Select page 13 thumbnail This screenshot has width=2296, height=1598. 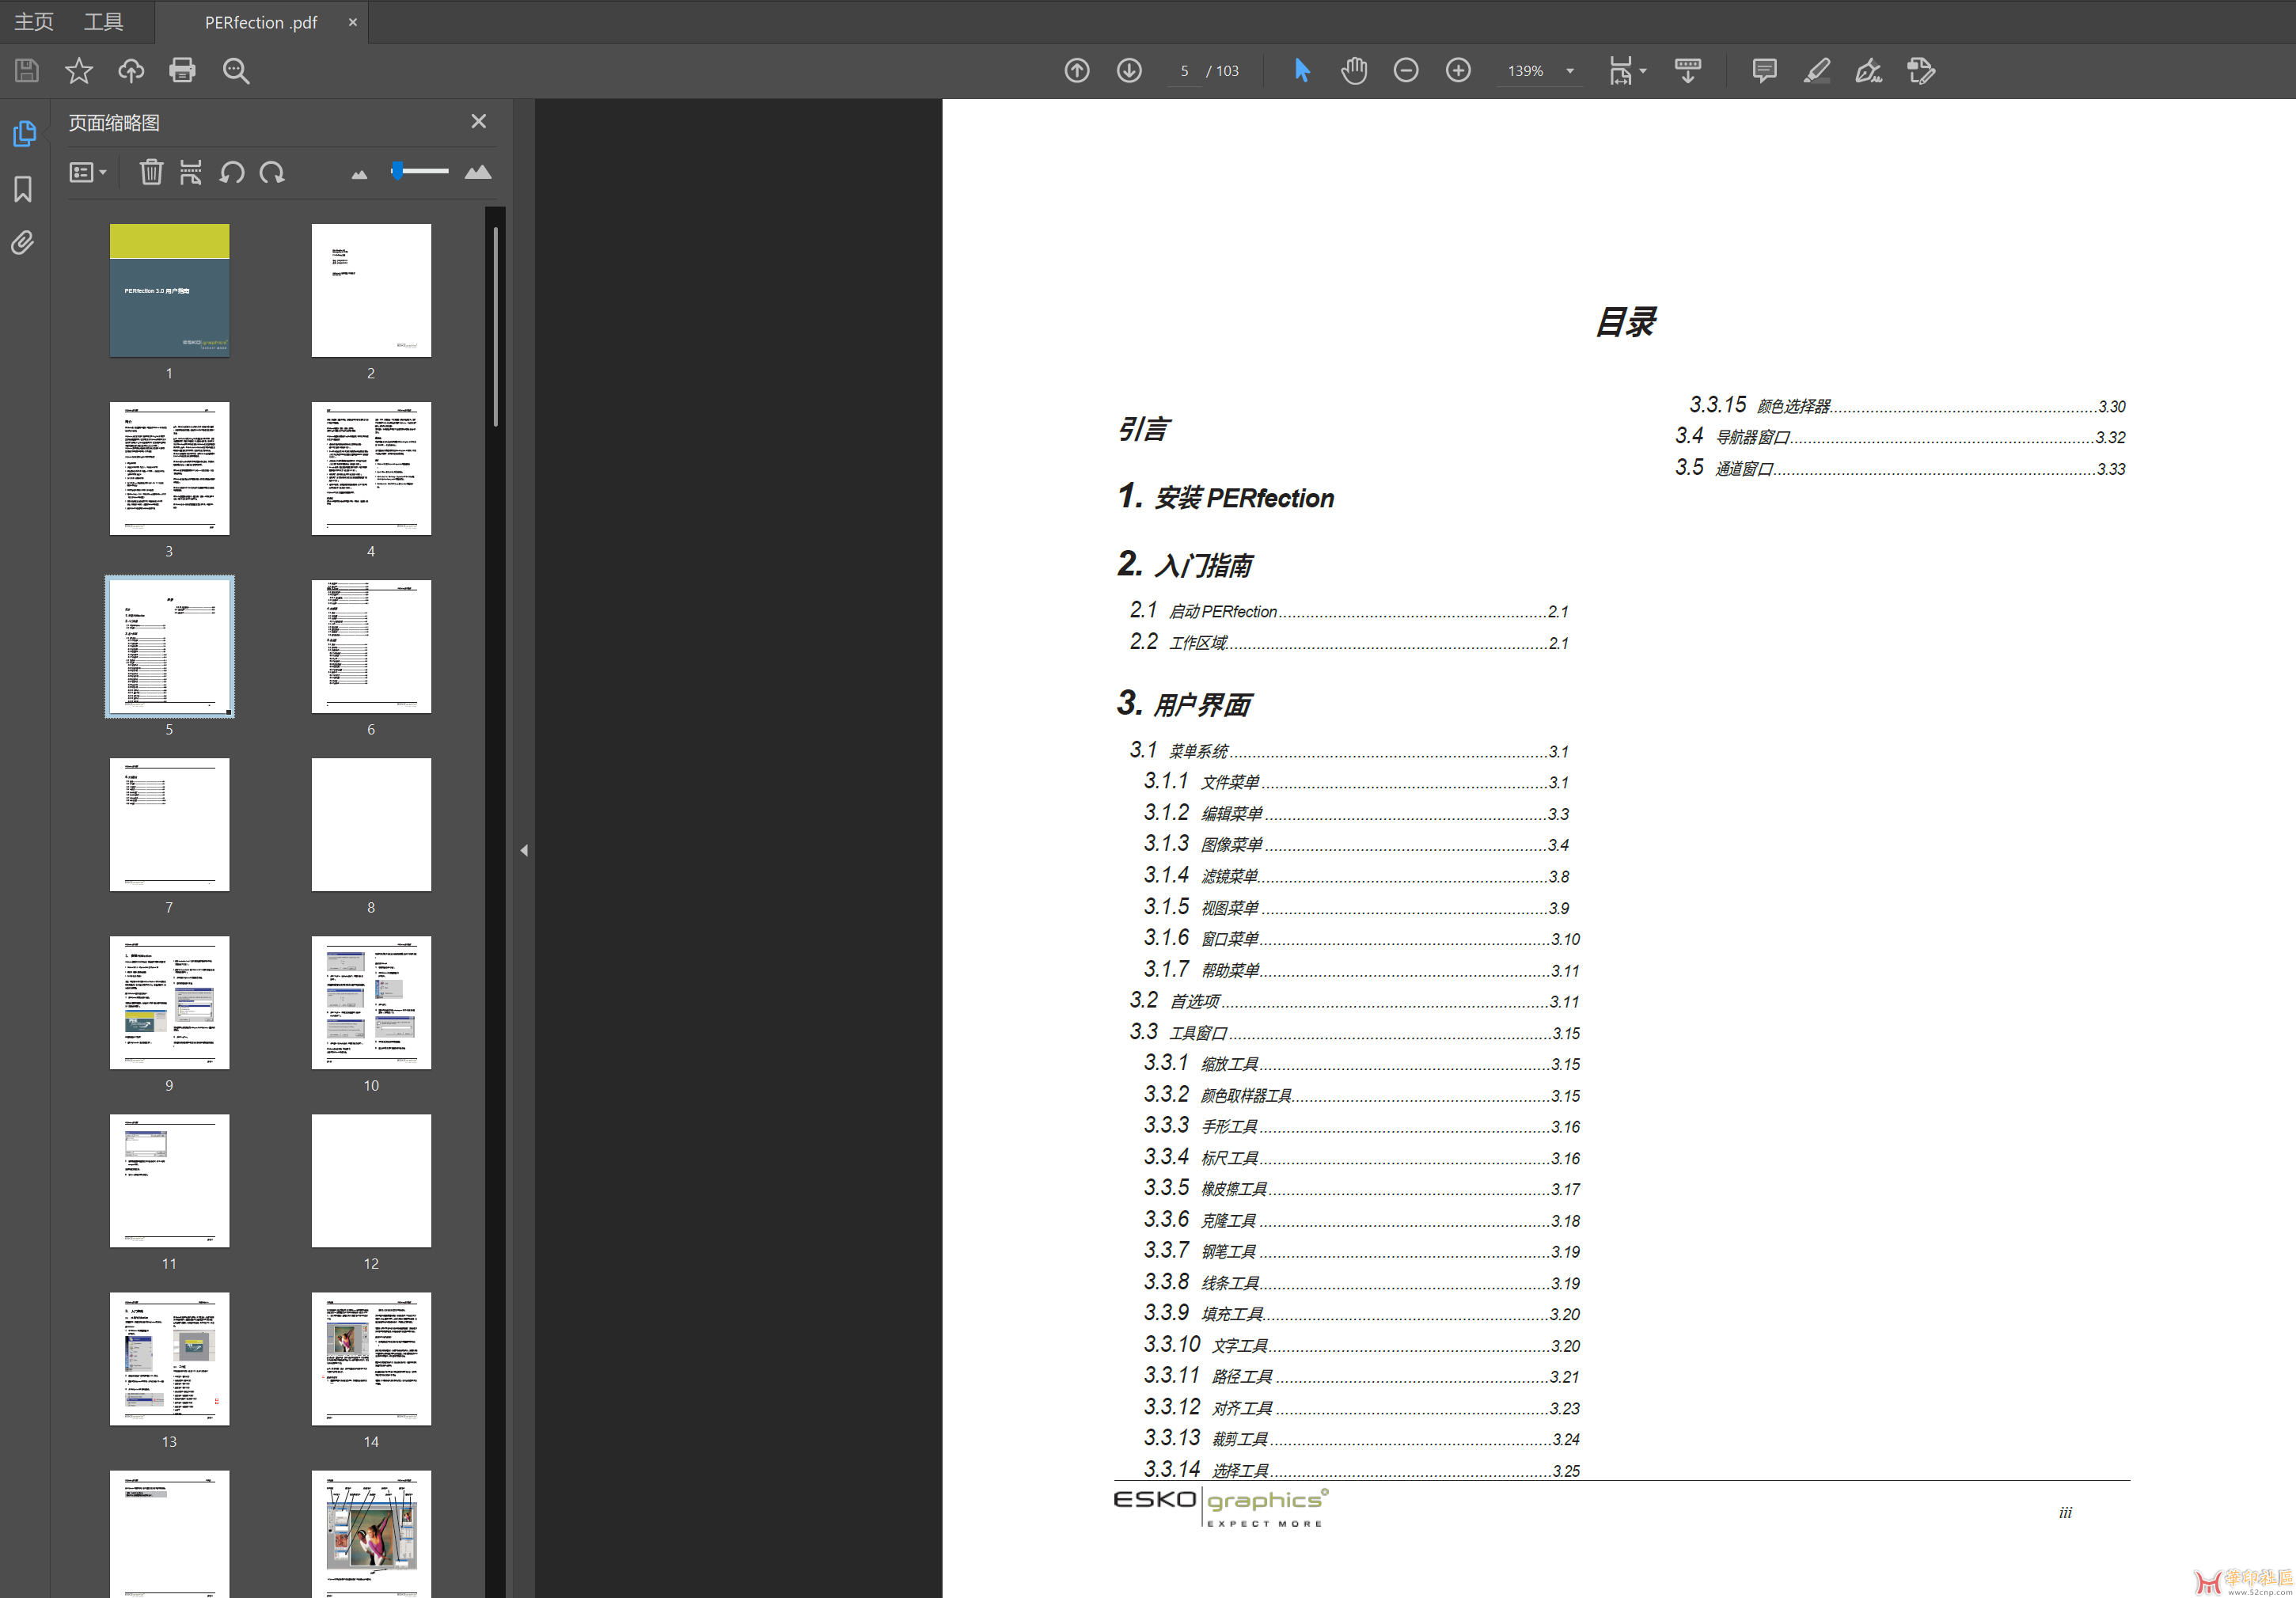(x=169, y=1358)
